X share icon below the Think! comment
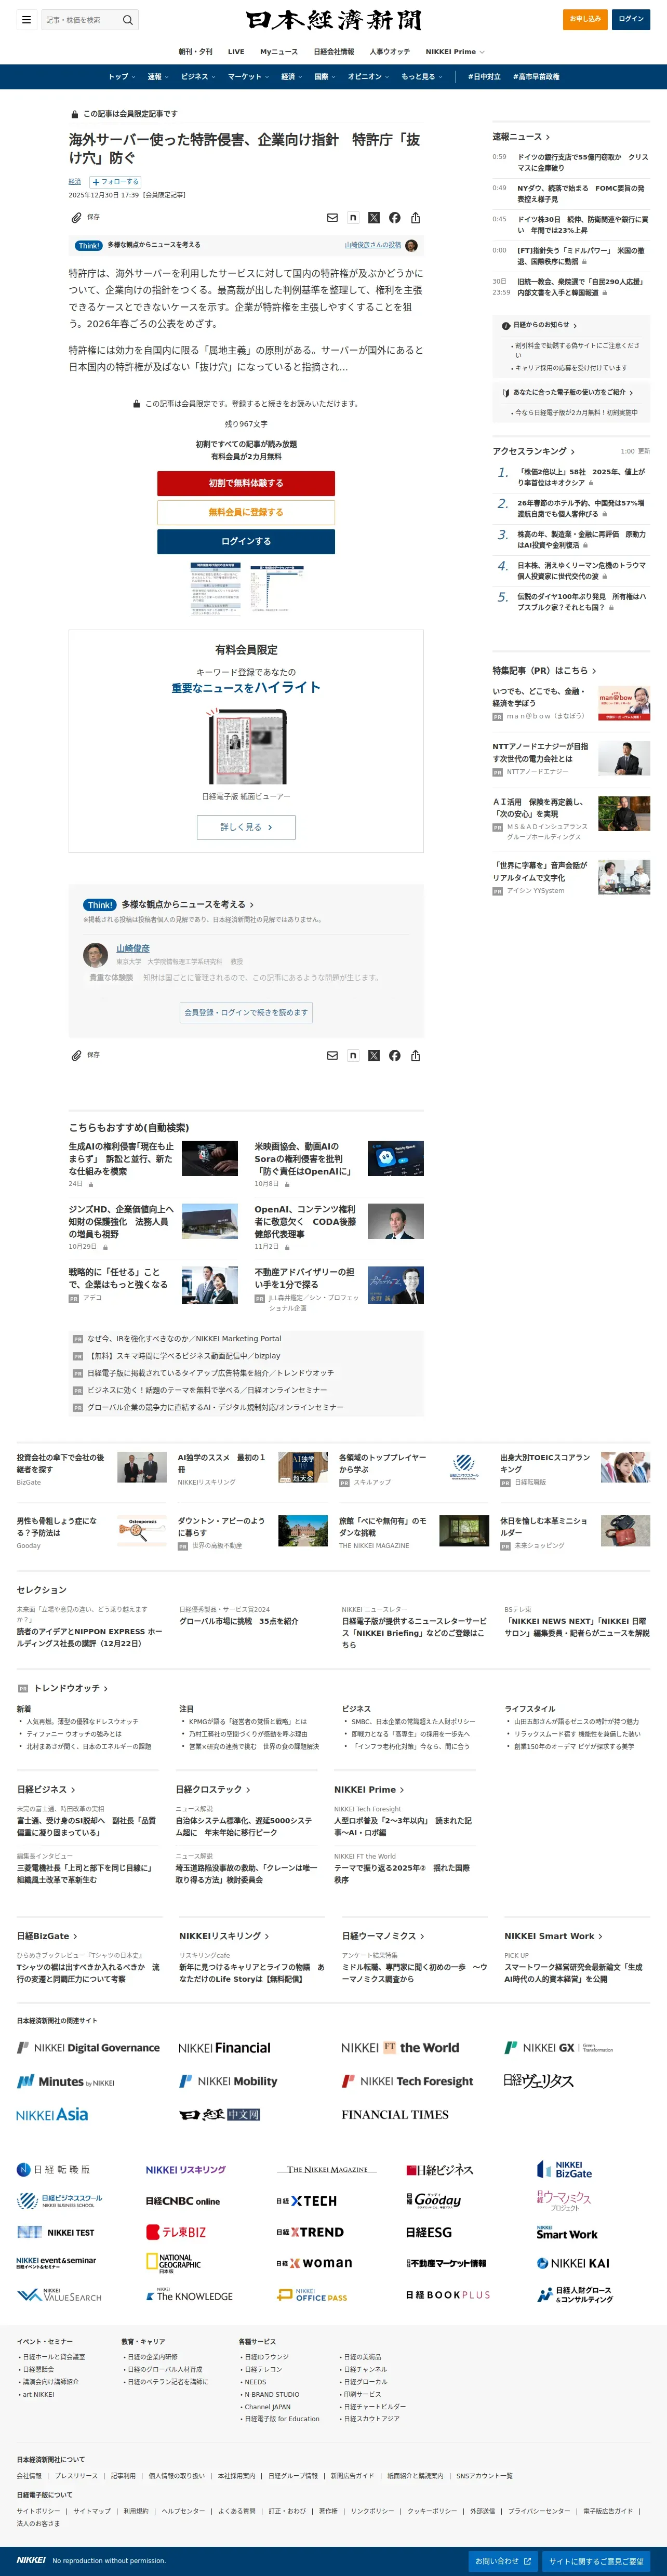The image size is (667, 2576). pos(374,1055)
